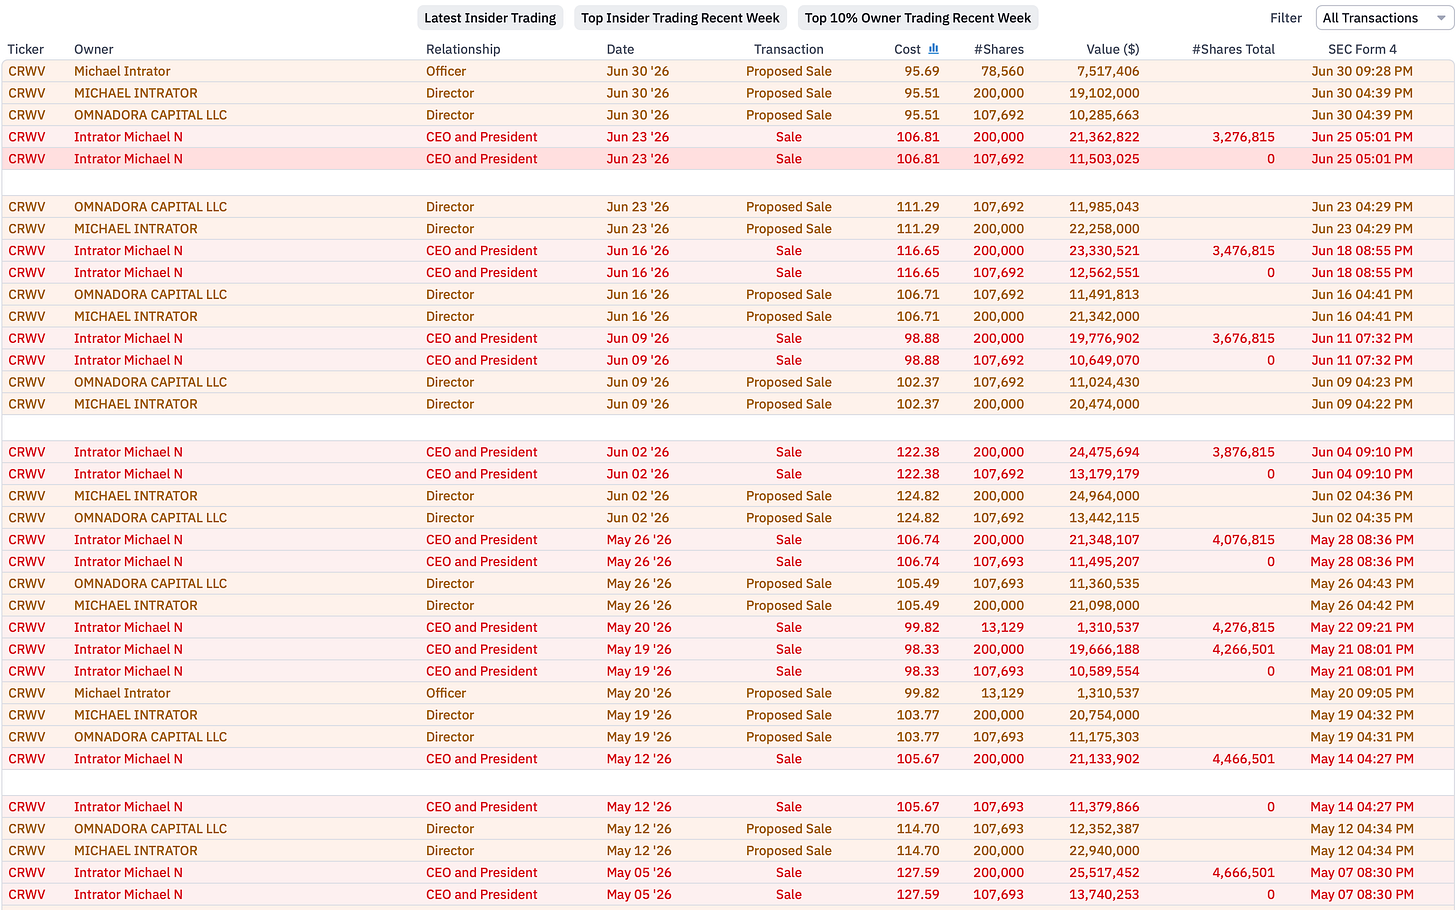Open the Jun 04 09:10 PM filing with 3,876,815 total
Viewport: 1456px width, 910px height.
click(1362, 452)
